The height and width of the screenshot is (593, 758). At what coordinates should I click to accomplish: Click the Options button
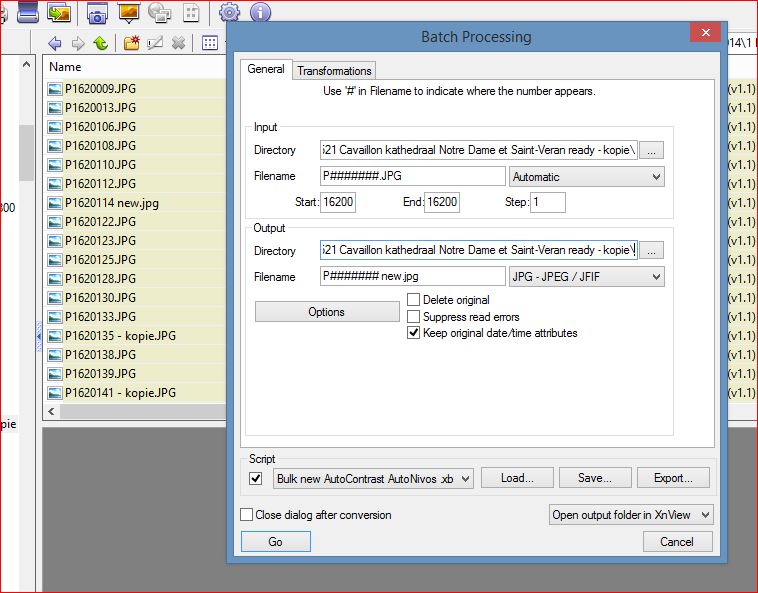[326, 312]
